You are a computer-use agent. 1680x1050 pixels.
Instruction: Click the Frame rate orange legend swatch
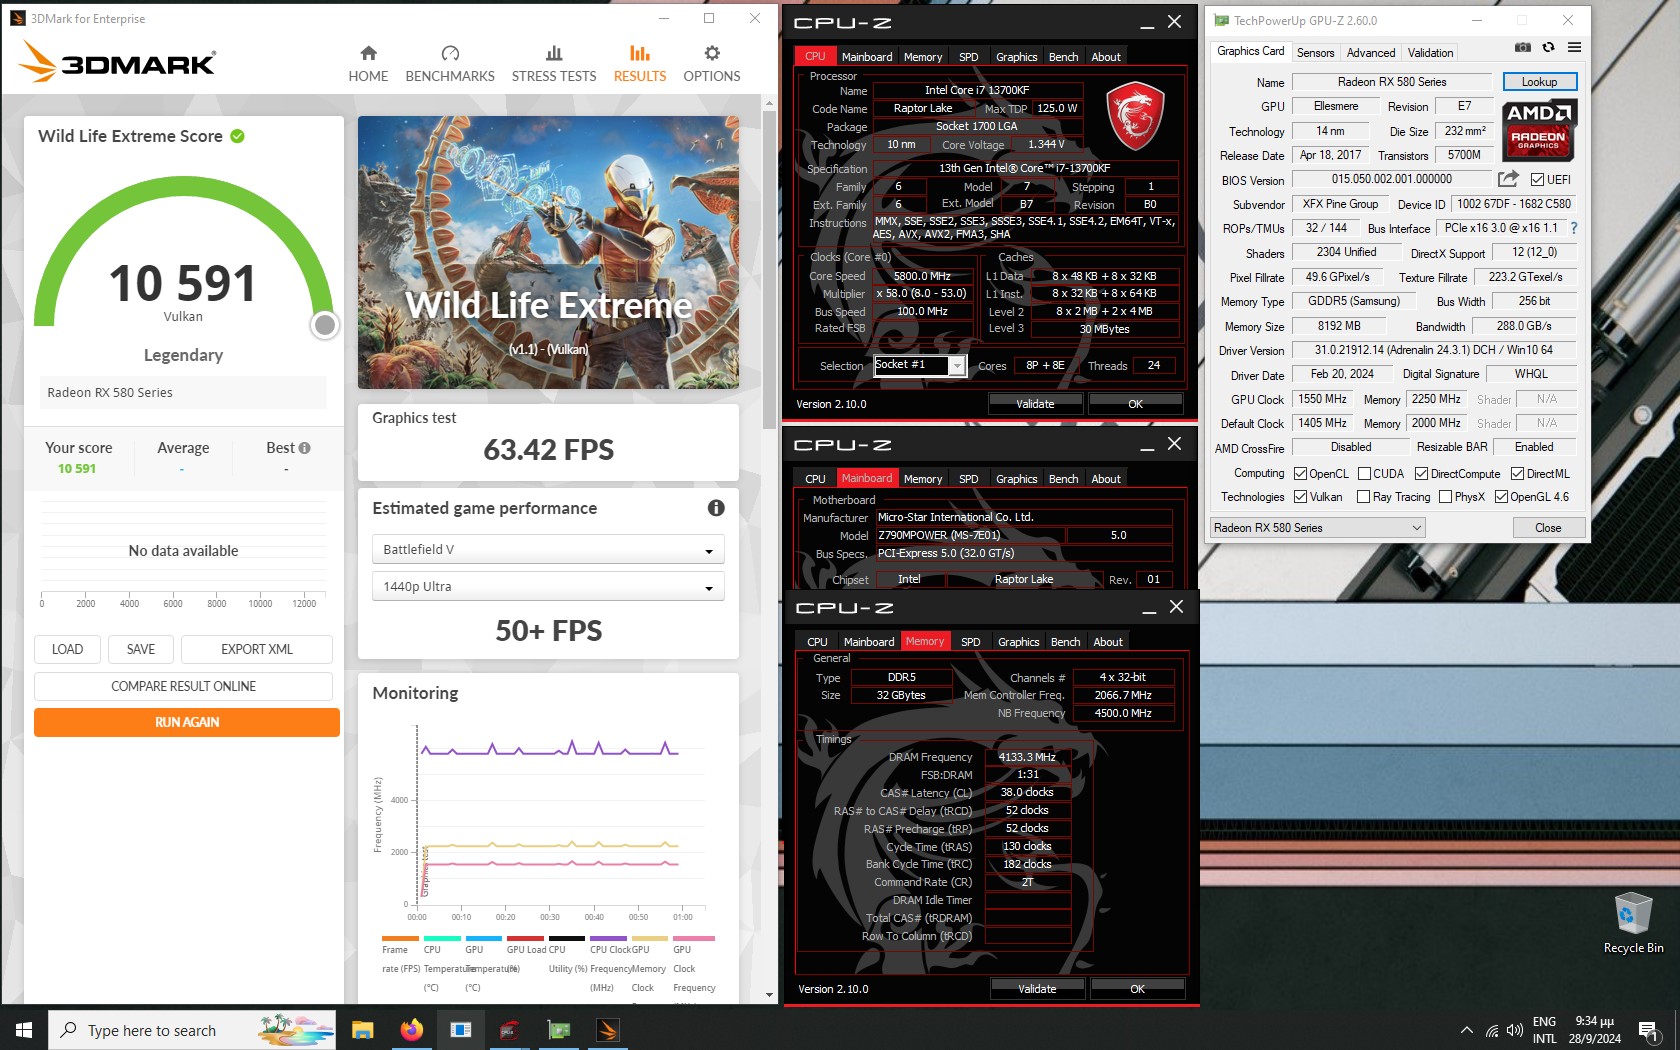(400, 938)
